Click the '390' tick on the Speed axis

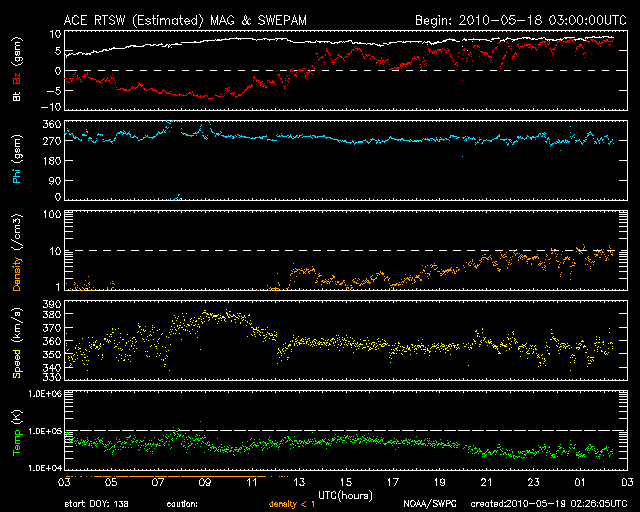point(52,304)
